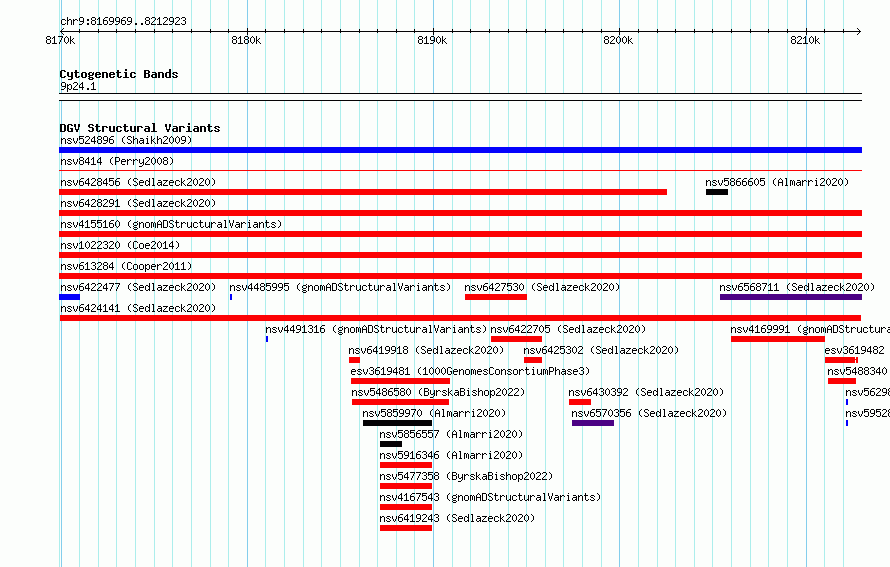Click nsv6428456 (Sedlazeck2020) label

coord(138,182)
